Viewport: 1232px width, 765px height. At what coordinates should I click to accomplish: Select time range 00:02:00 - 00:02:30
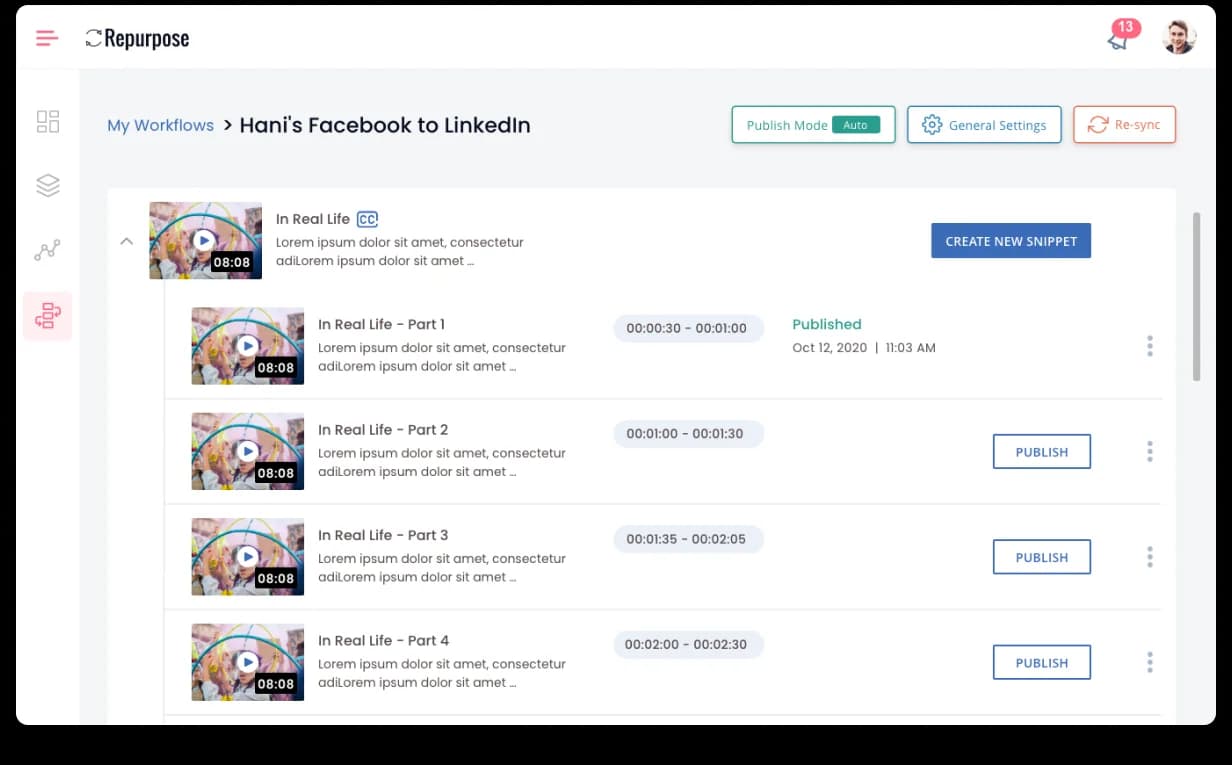click(688, 644)
